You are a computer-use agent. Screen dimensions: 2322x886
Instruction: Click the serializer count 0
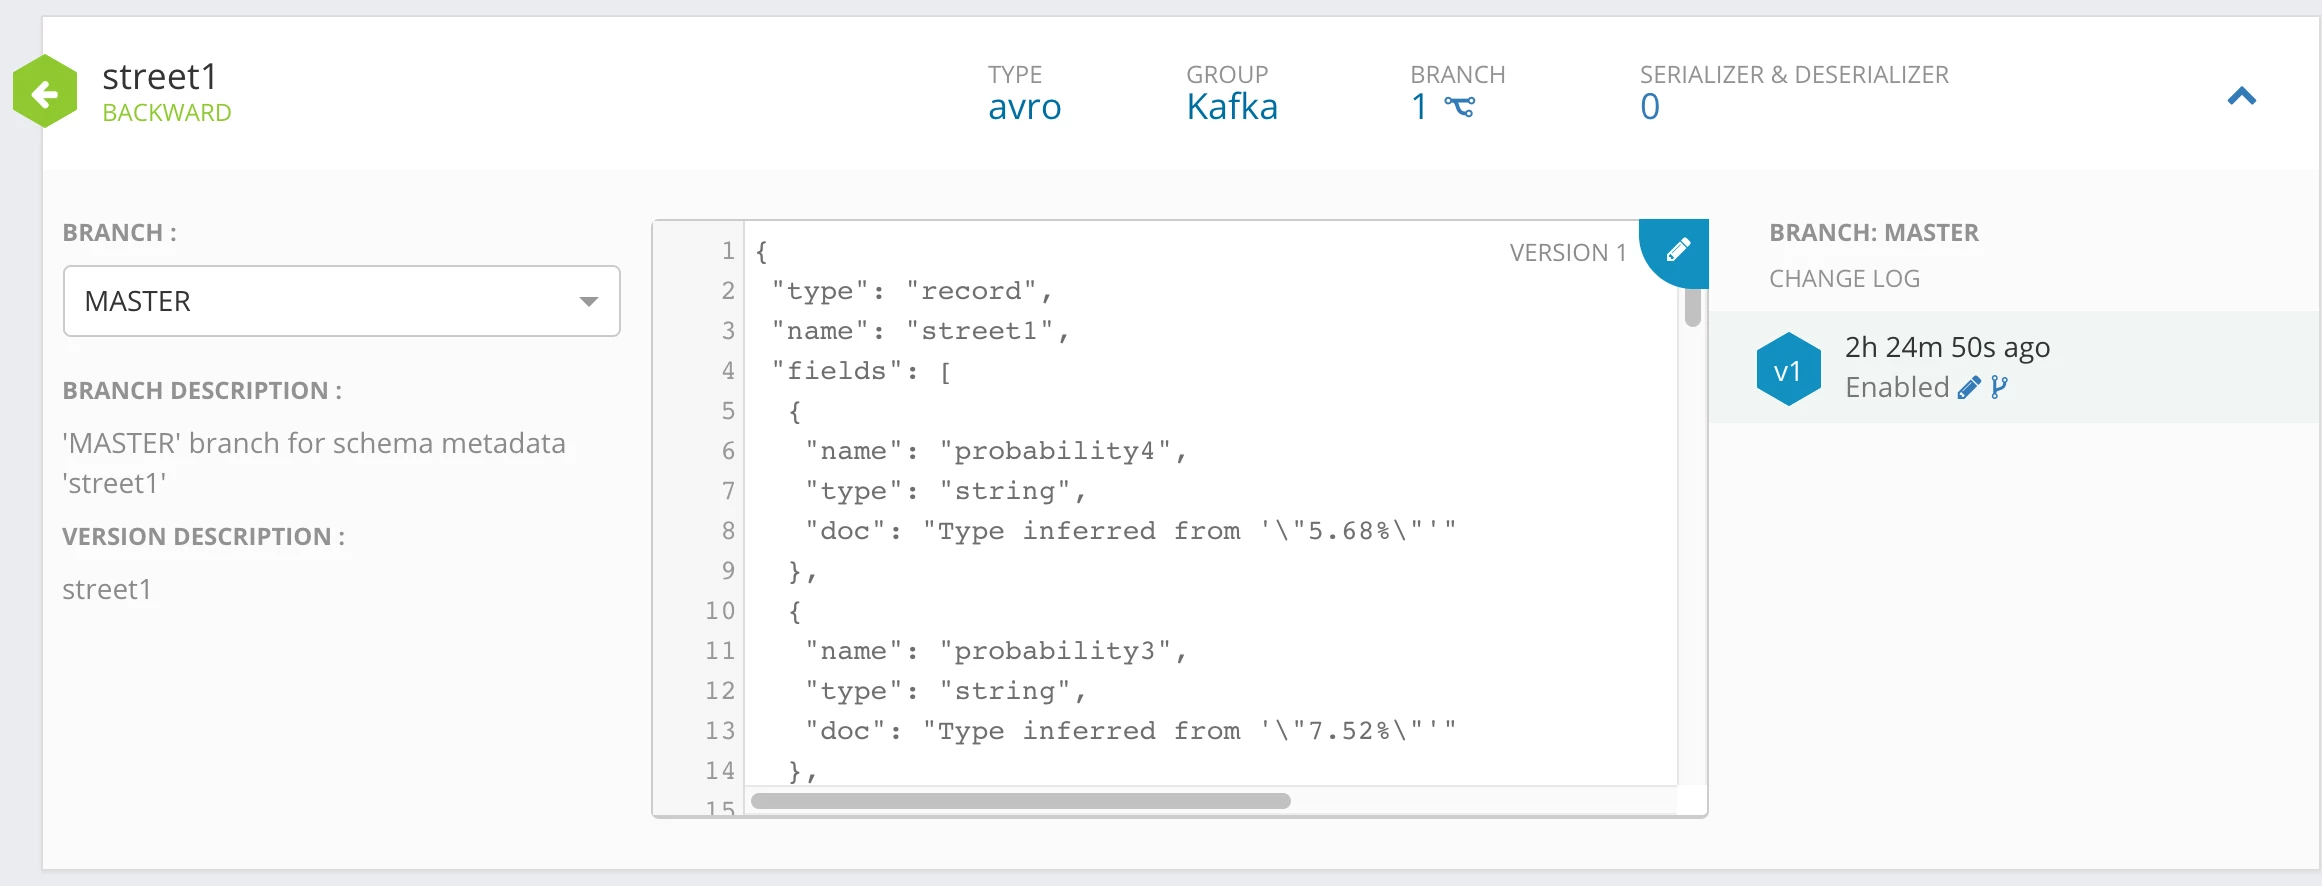1650,107
